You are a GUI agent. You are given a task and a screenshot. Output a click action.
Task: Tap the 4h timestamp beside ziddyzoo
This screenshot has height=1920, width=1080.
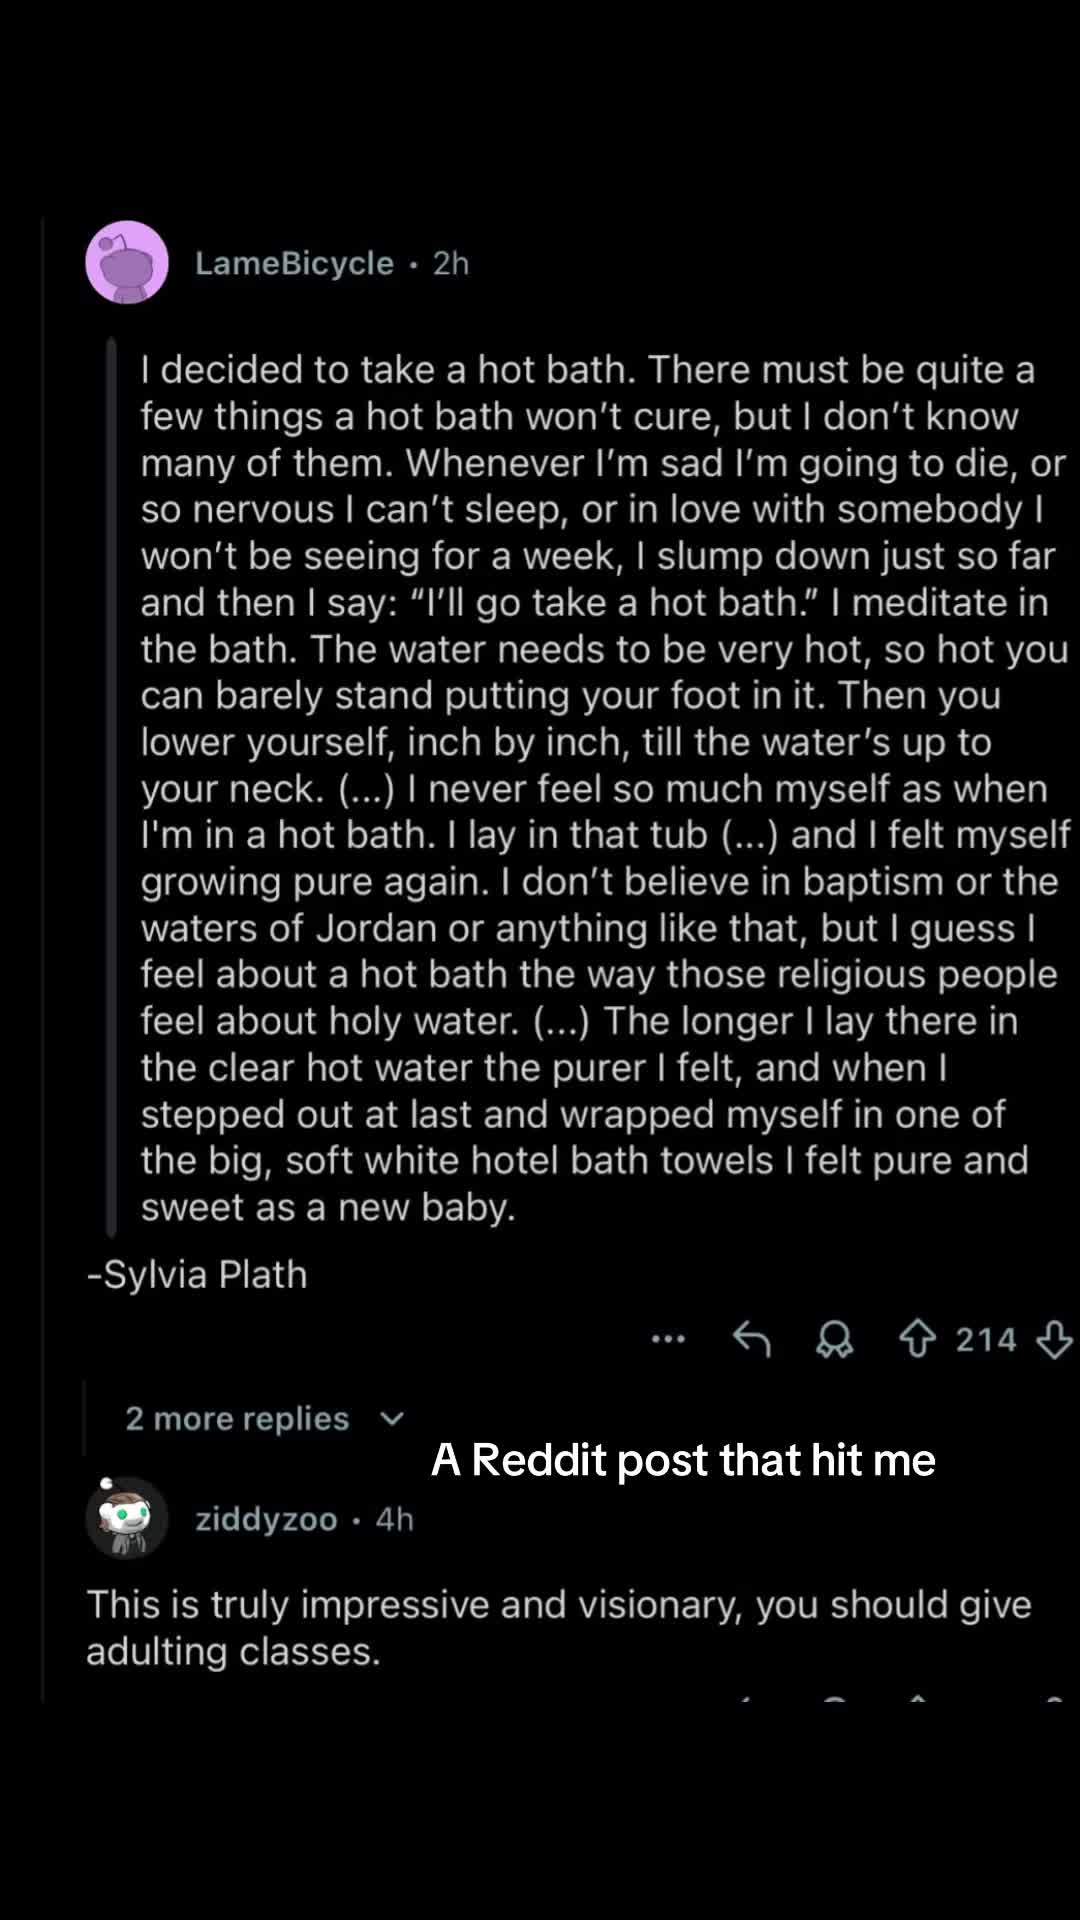[x=394, y=1519]
